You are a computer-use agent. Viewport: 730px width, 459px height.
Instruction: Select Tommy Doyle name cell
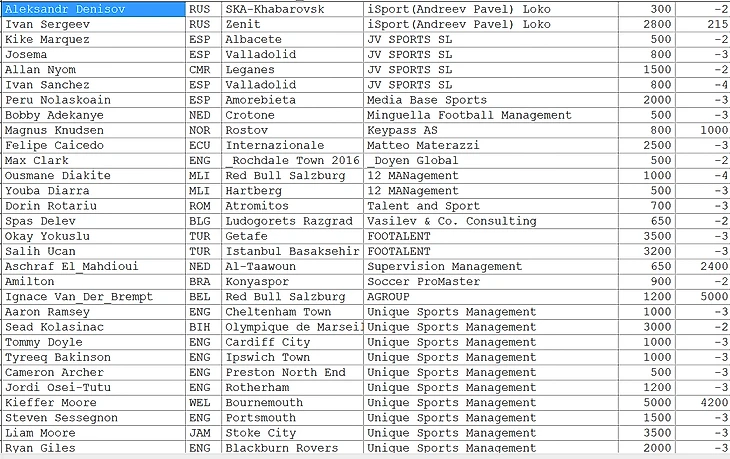pos(94,342)
